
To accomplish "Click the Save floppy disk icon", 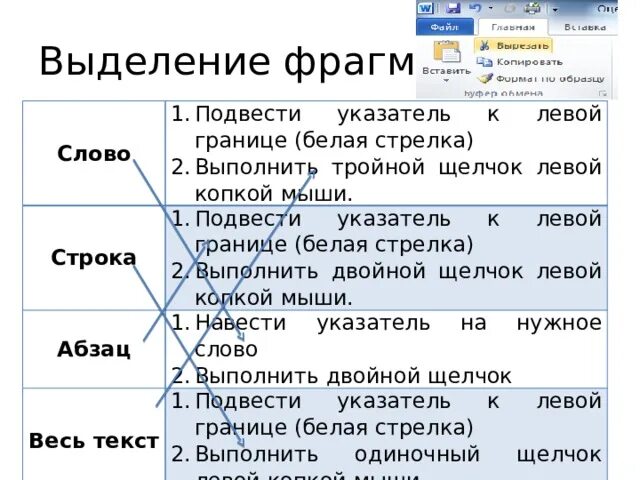I will (x=453, y=8).
